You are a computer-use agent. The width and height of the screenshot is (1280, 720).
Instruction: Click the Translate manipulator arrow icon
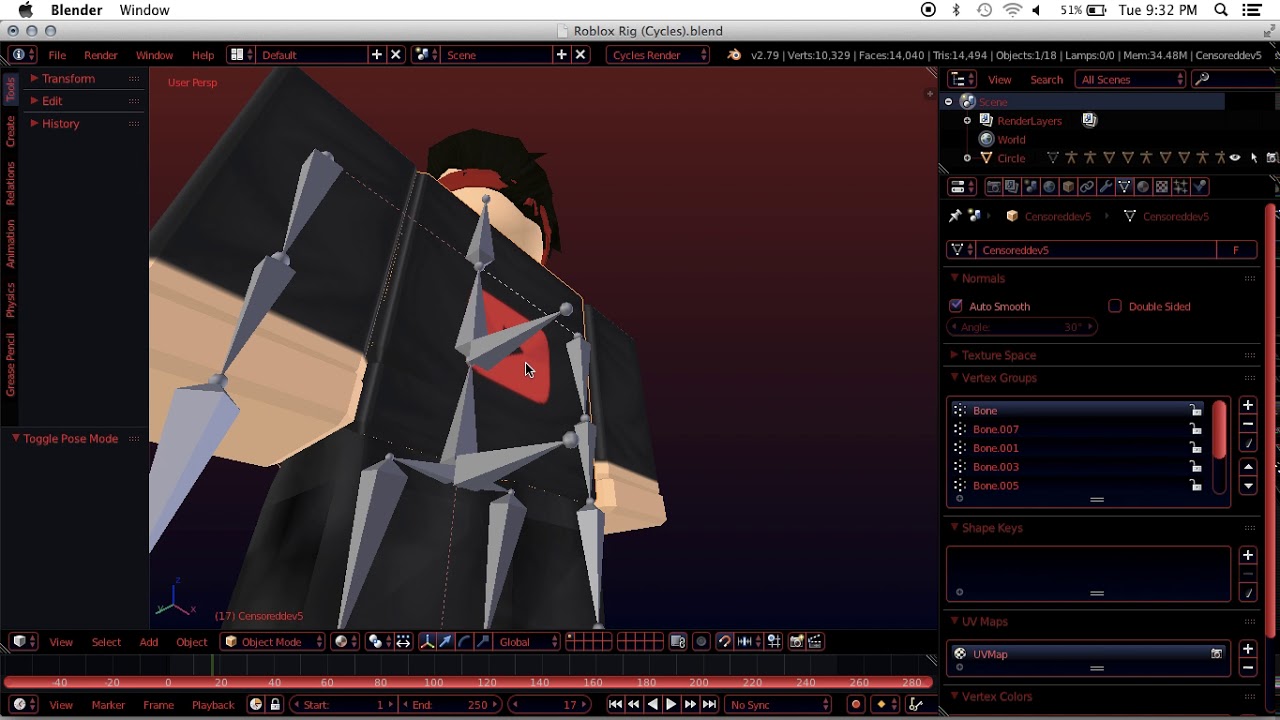pyautogui.click(x=445, y=642)
